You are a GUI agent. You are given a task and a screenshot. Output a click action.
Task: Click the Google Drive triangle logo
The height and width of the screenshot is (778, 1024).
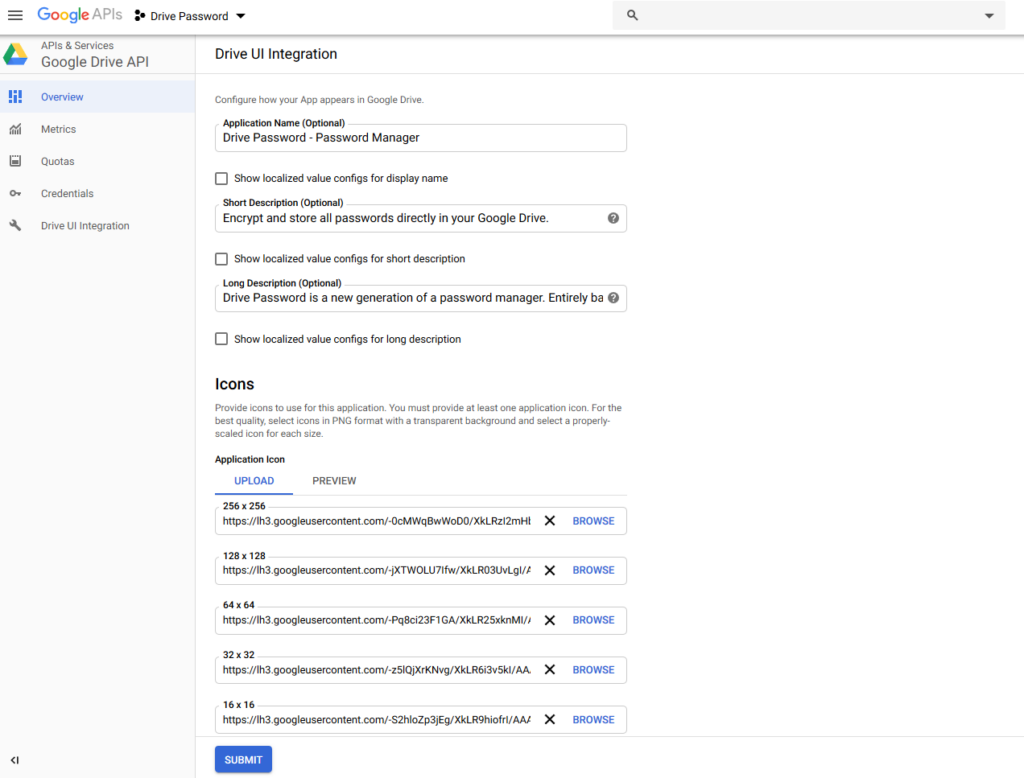pos(15,54)
